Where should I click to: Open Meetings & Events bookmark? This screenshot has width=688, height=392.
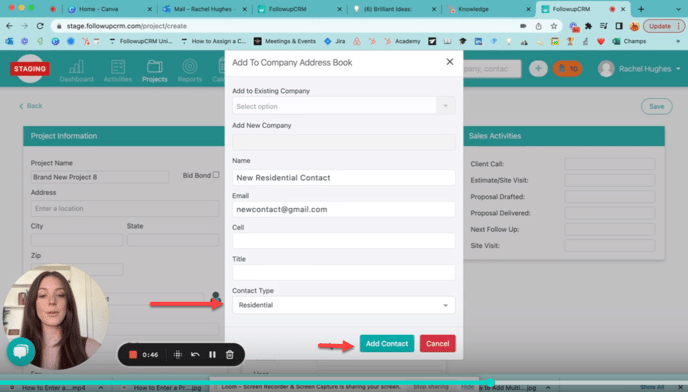285,41
